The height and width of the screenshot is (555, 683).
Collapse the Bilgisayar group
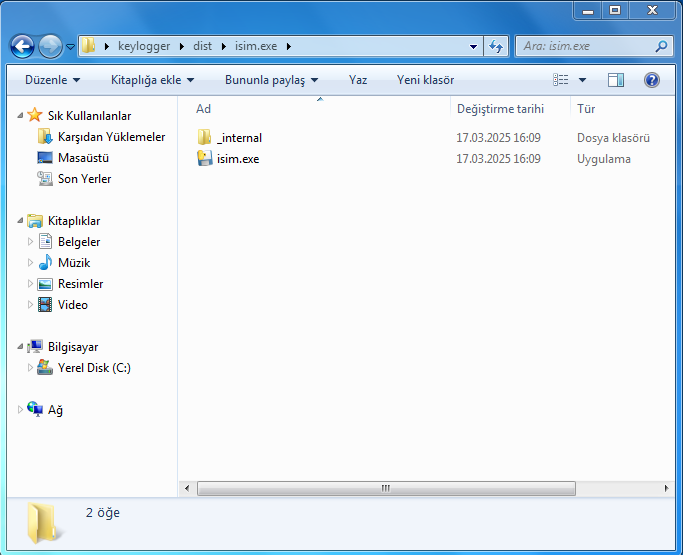(x=20, y=346)
